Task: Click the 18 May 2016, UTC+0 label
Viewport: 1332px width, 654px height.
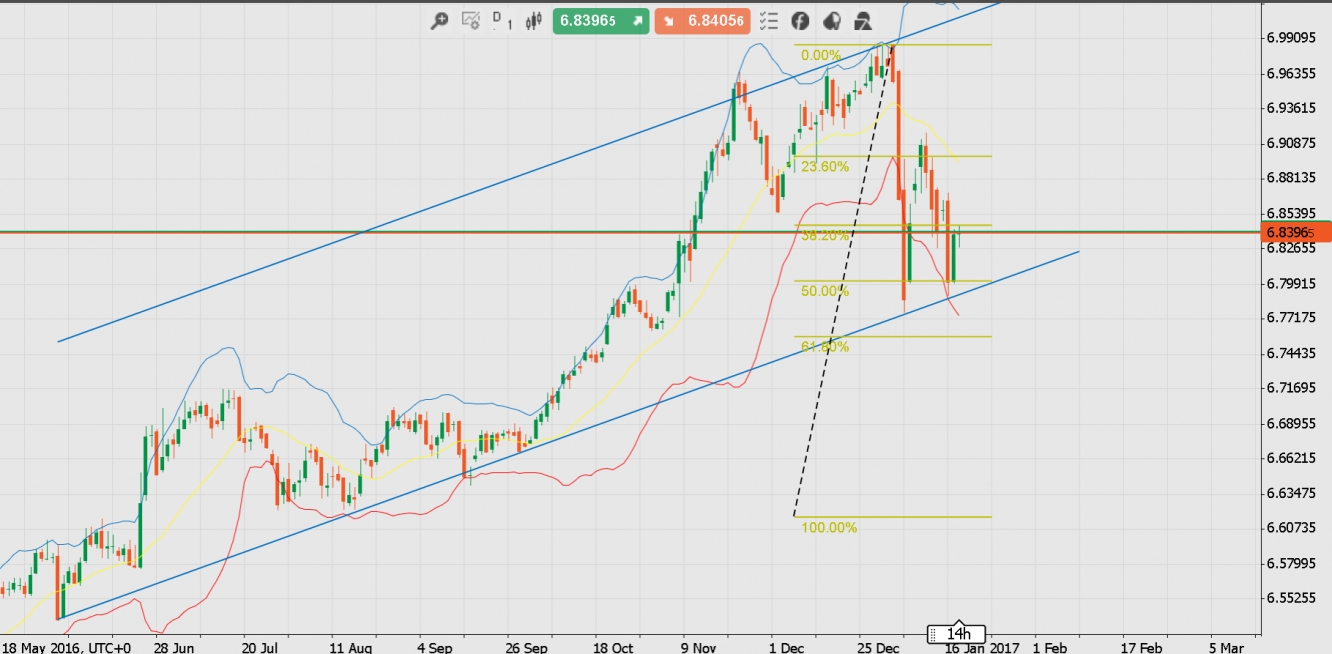Action: (x=67, y=647)
